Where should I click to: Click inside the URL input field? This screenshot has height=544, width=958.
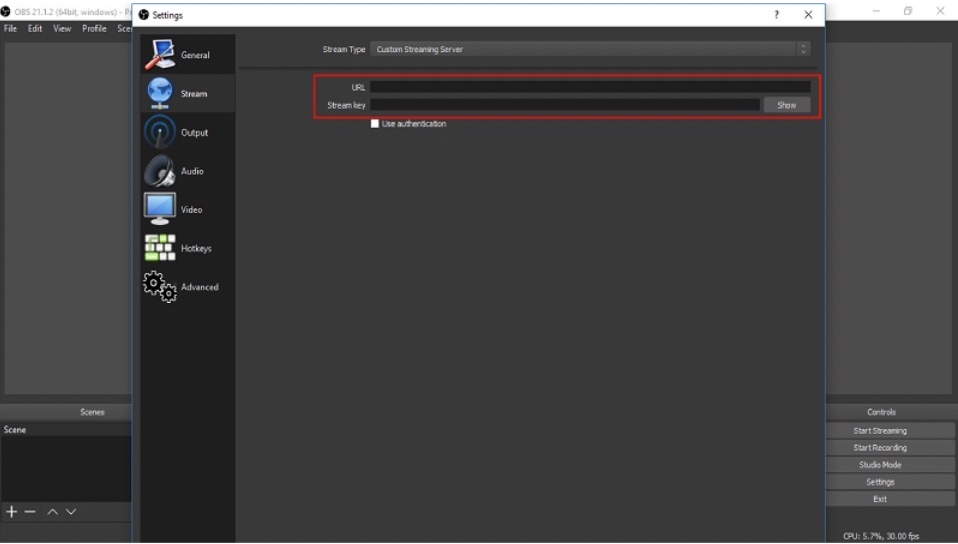coord(590,87)
